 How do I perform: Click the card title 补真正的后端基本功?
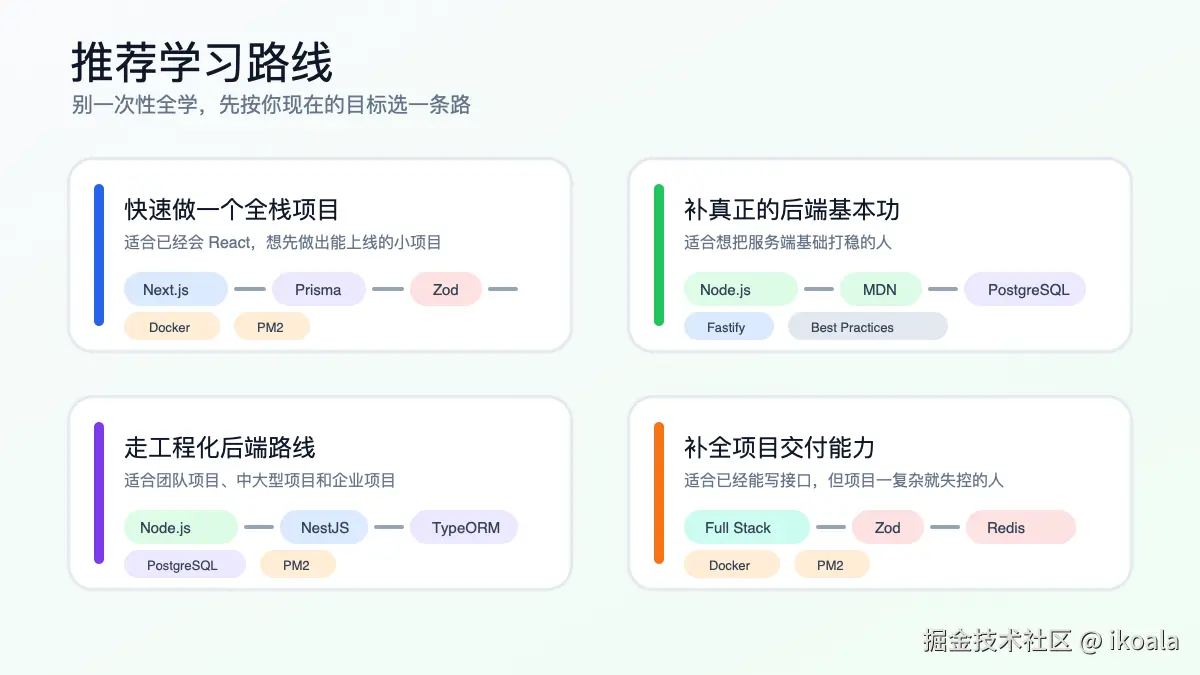[x=792, y=209]
